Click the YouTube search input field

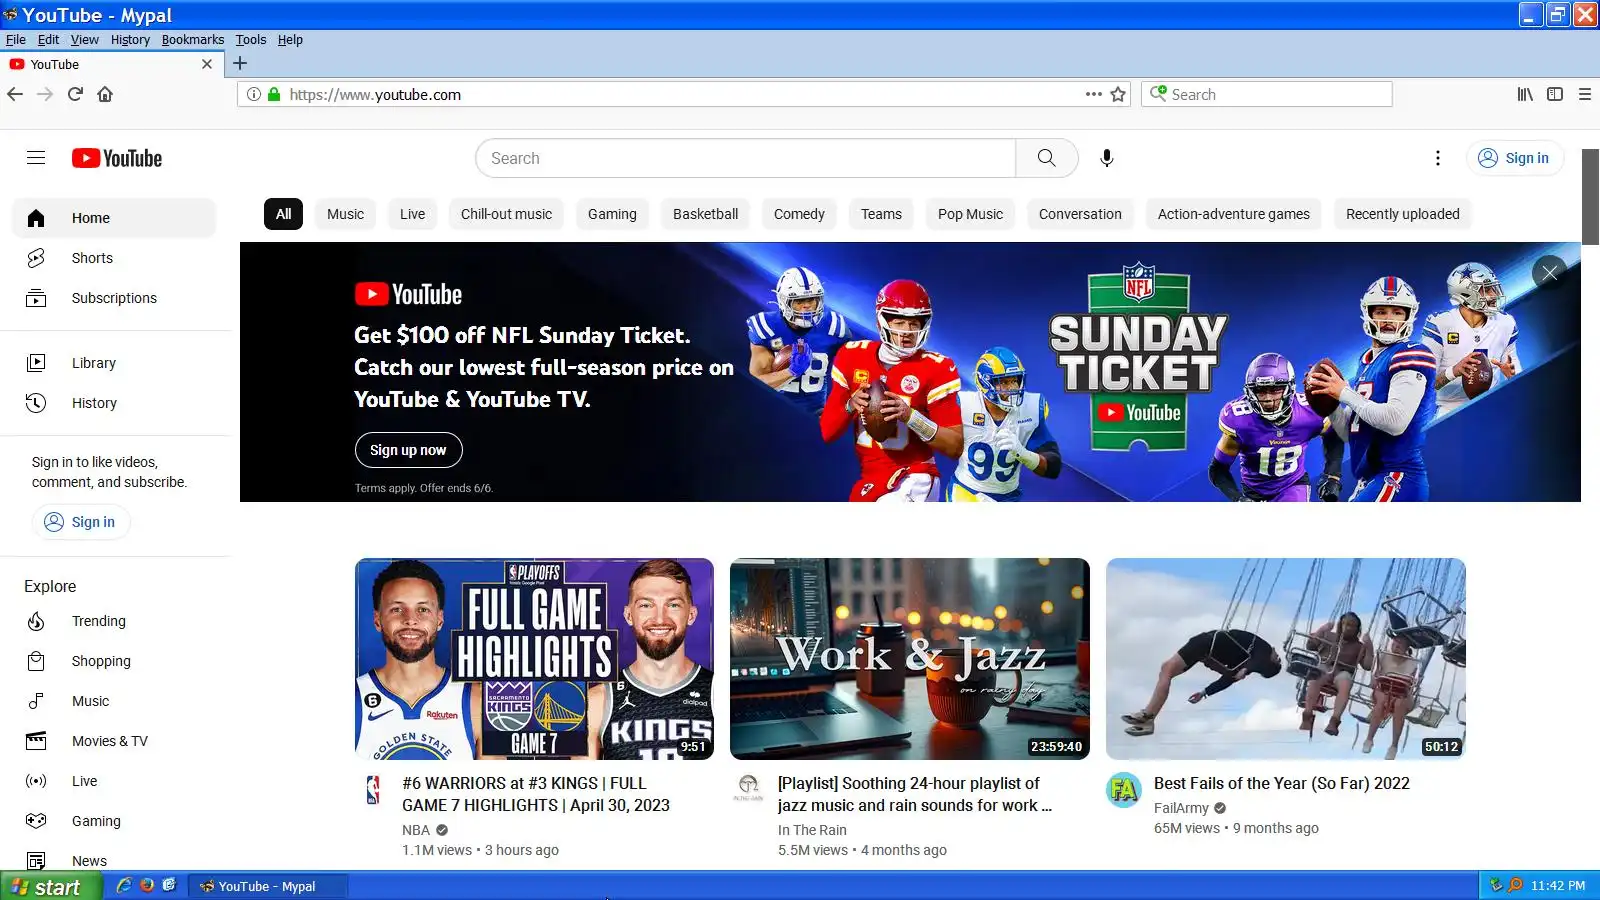click(x=746, y=158)
